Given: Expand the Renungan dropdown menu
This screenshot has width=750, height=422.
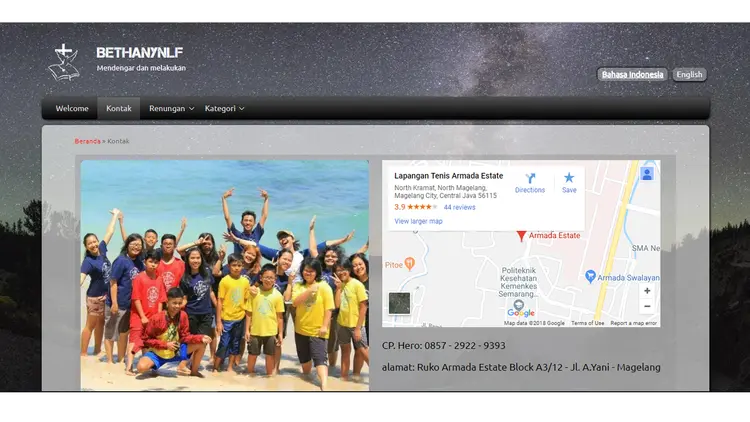Looking at the screenshot, I should [x=171, y=108].
